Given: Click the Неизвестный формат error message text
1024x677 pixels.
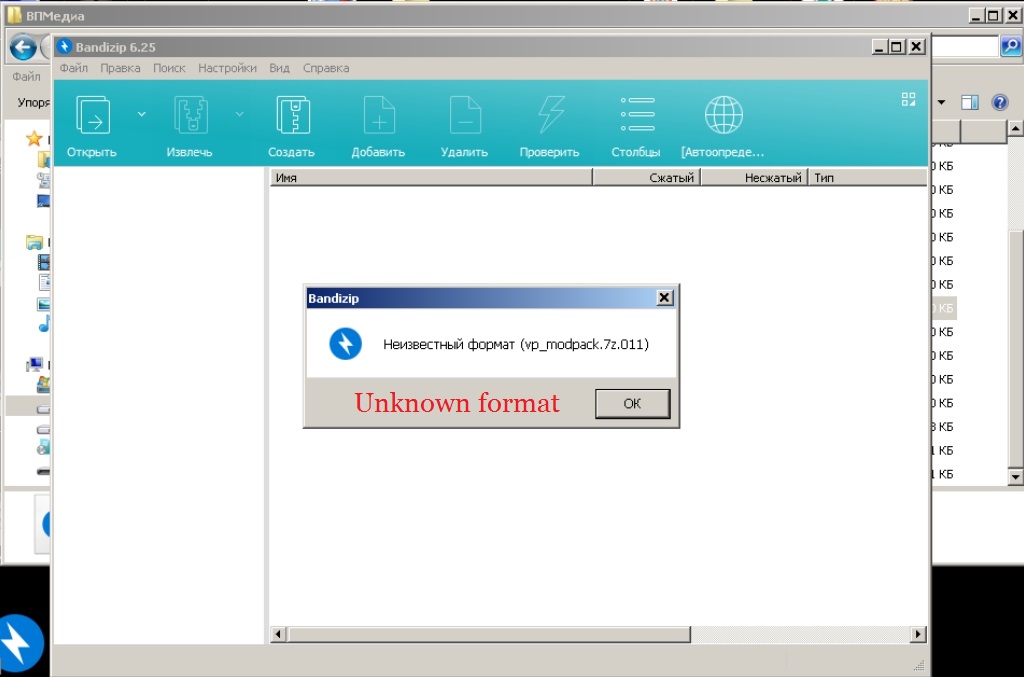Looking at the screenshot, I should 516,344.
